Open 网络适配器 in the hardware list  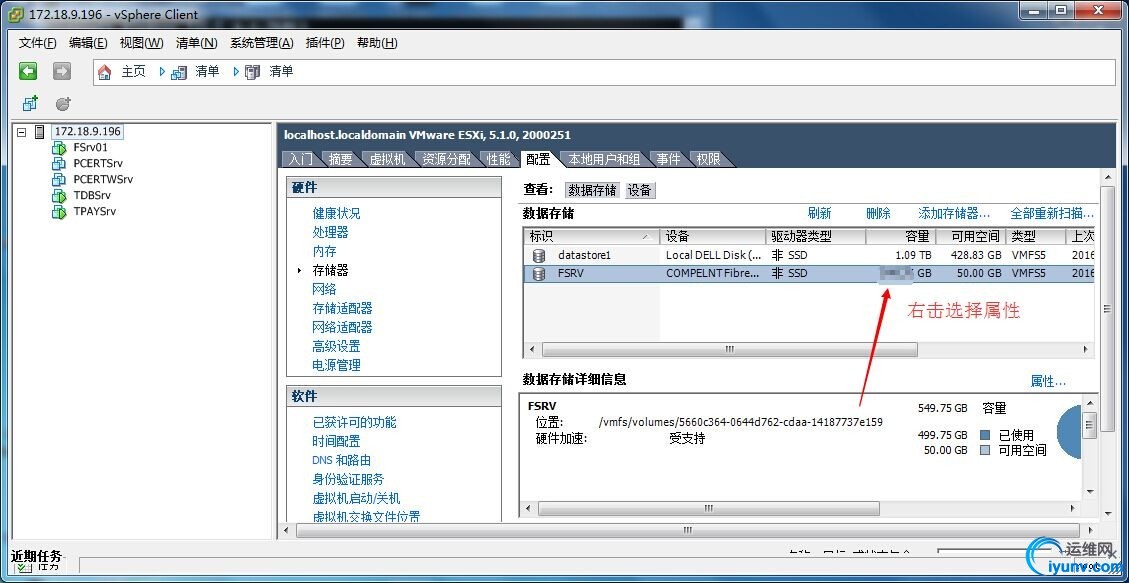click(x=342, y=327)
